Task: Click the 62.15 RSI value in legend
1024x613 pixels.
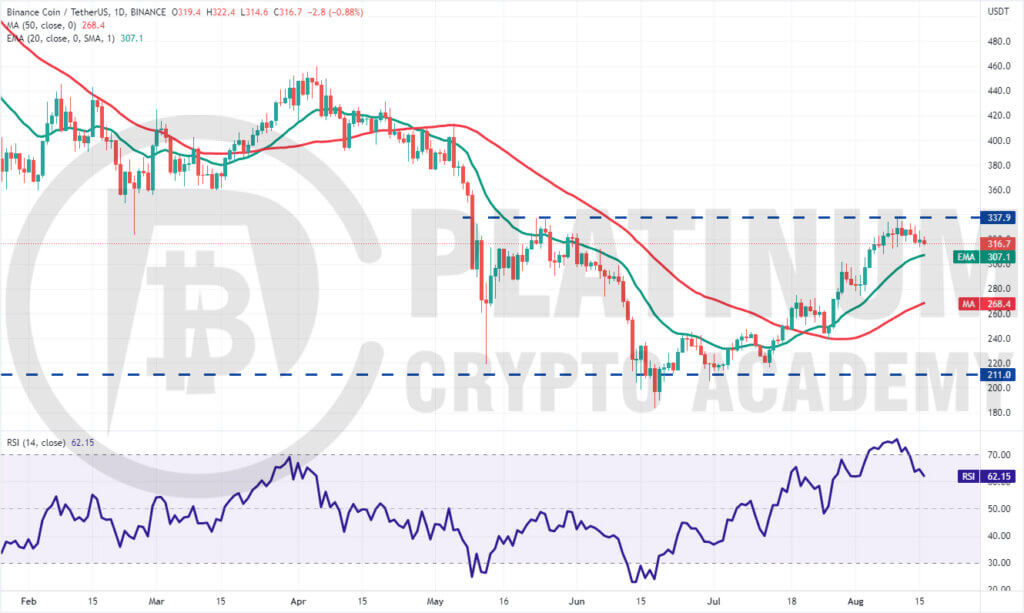Action: (82, 443)
